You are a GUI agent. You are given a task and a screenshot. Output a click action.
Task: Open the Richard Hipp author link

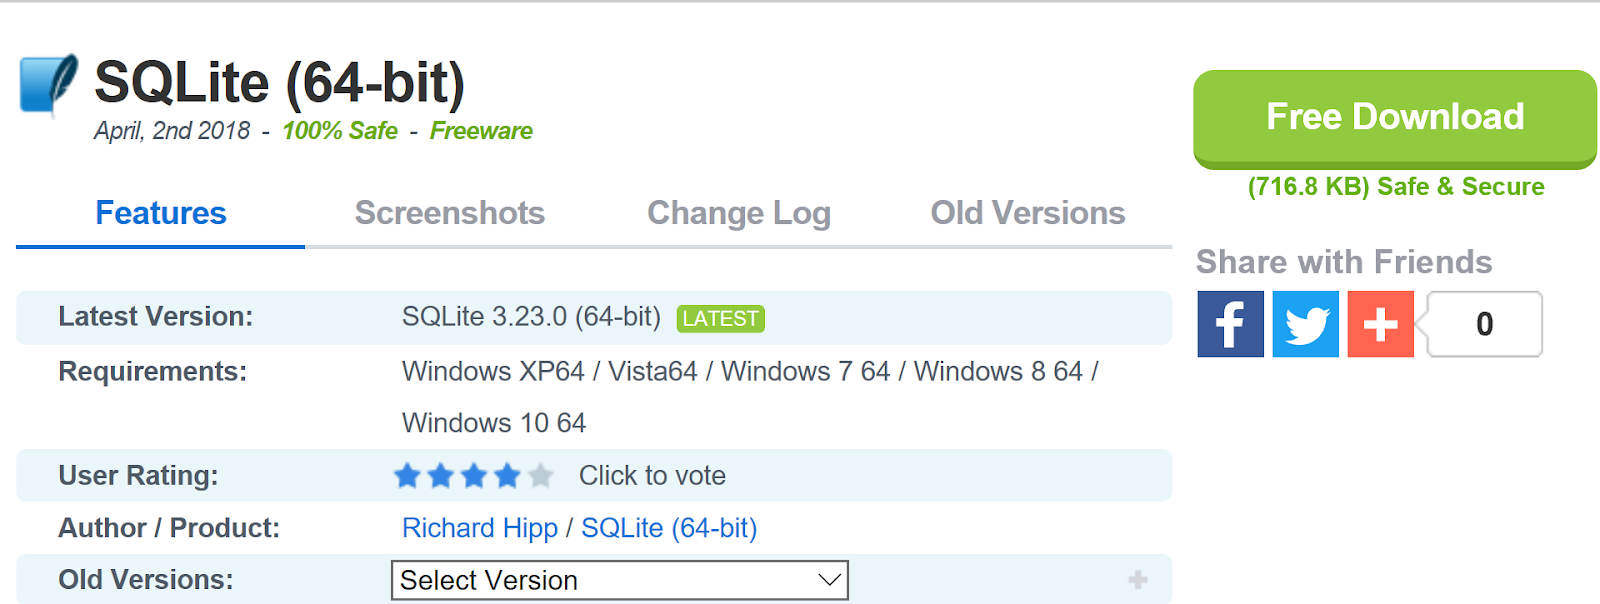[x=480, y=528]
